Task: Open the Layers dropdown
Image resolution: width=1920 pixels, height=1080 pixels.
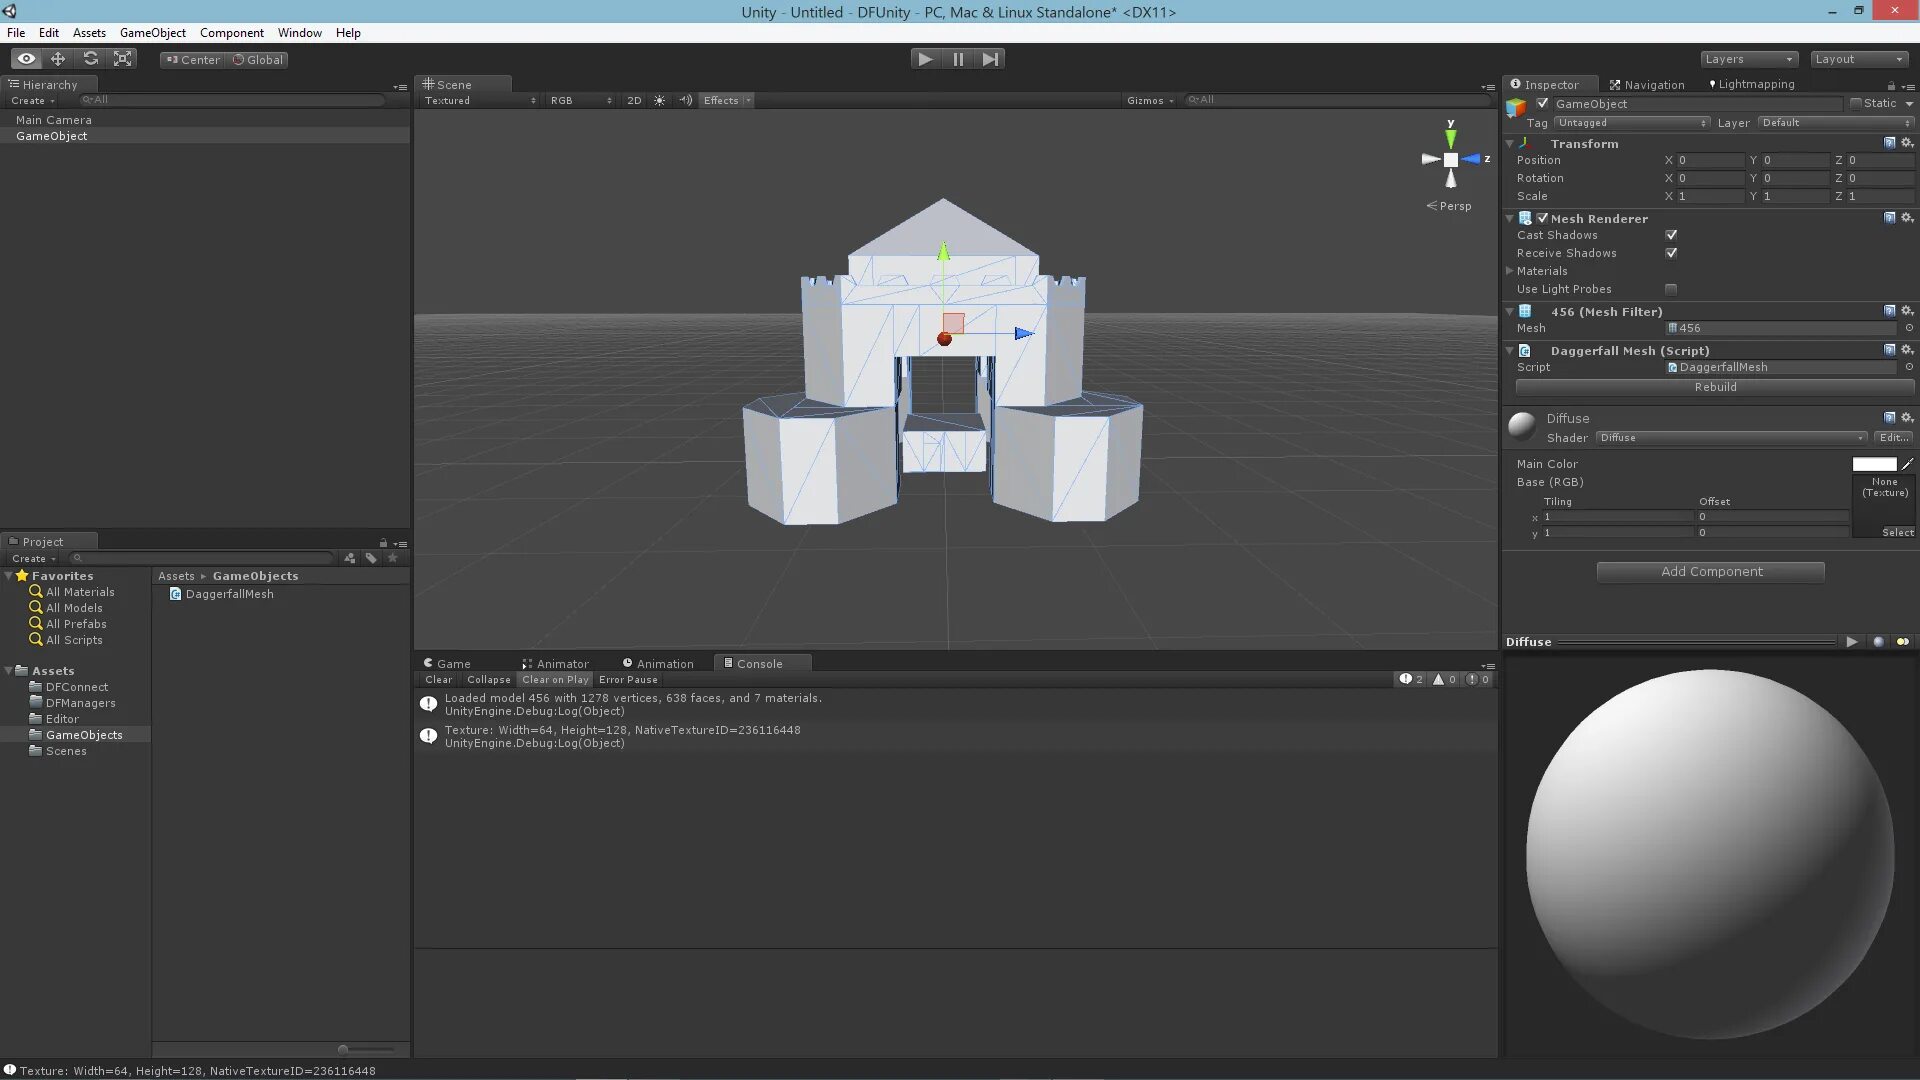Action: 1748,59
